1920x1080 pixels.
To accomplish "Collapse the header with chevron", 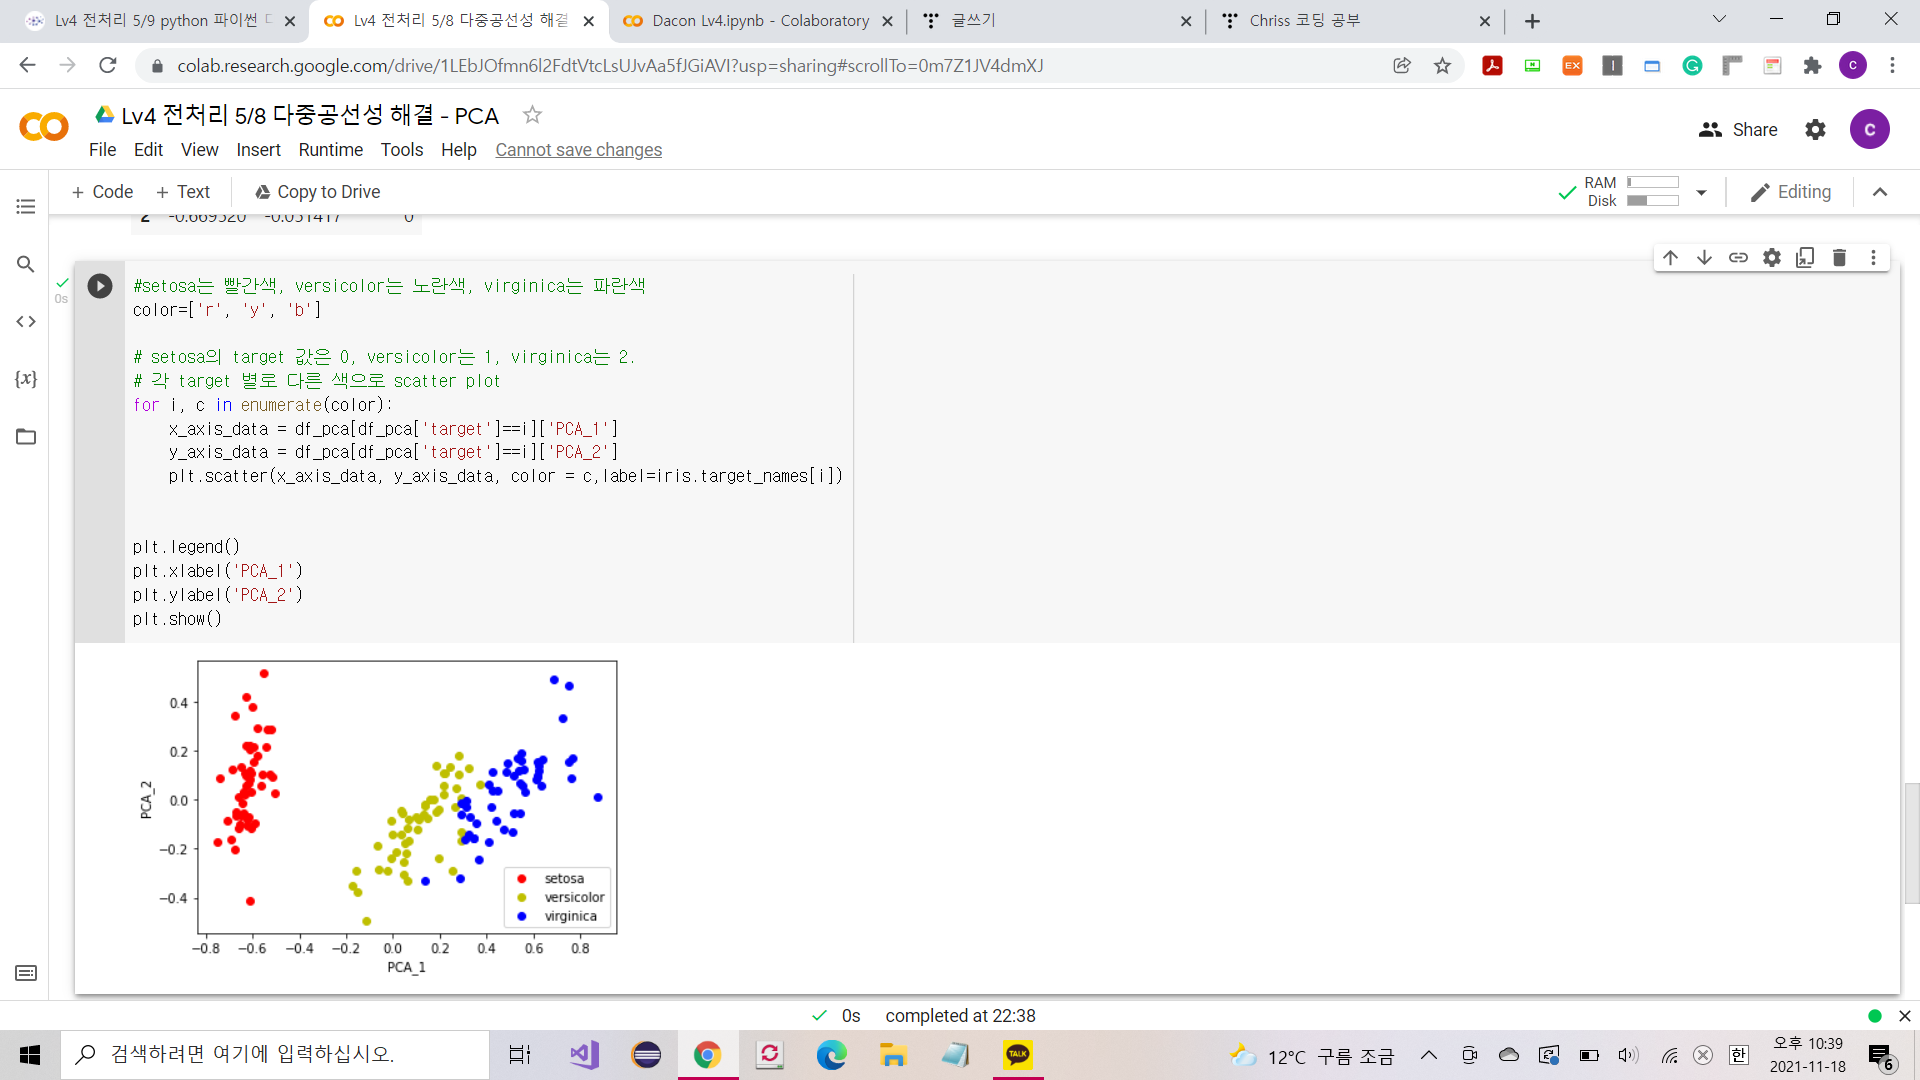I will tap(1880, 192).
